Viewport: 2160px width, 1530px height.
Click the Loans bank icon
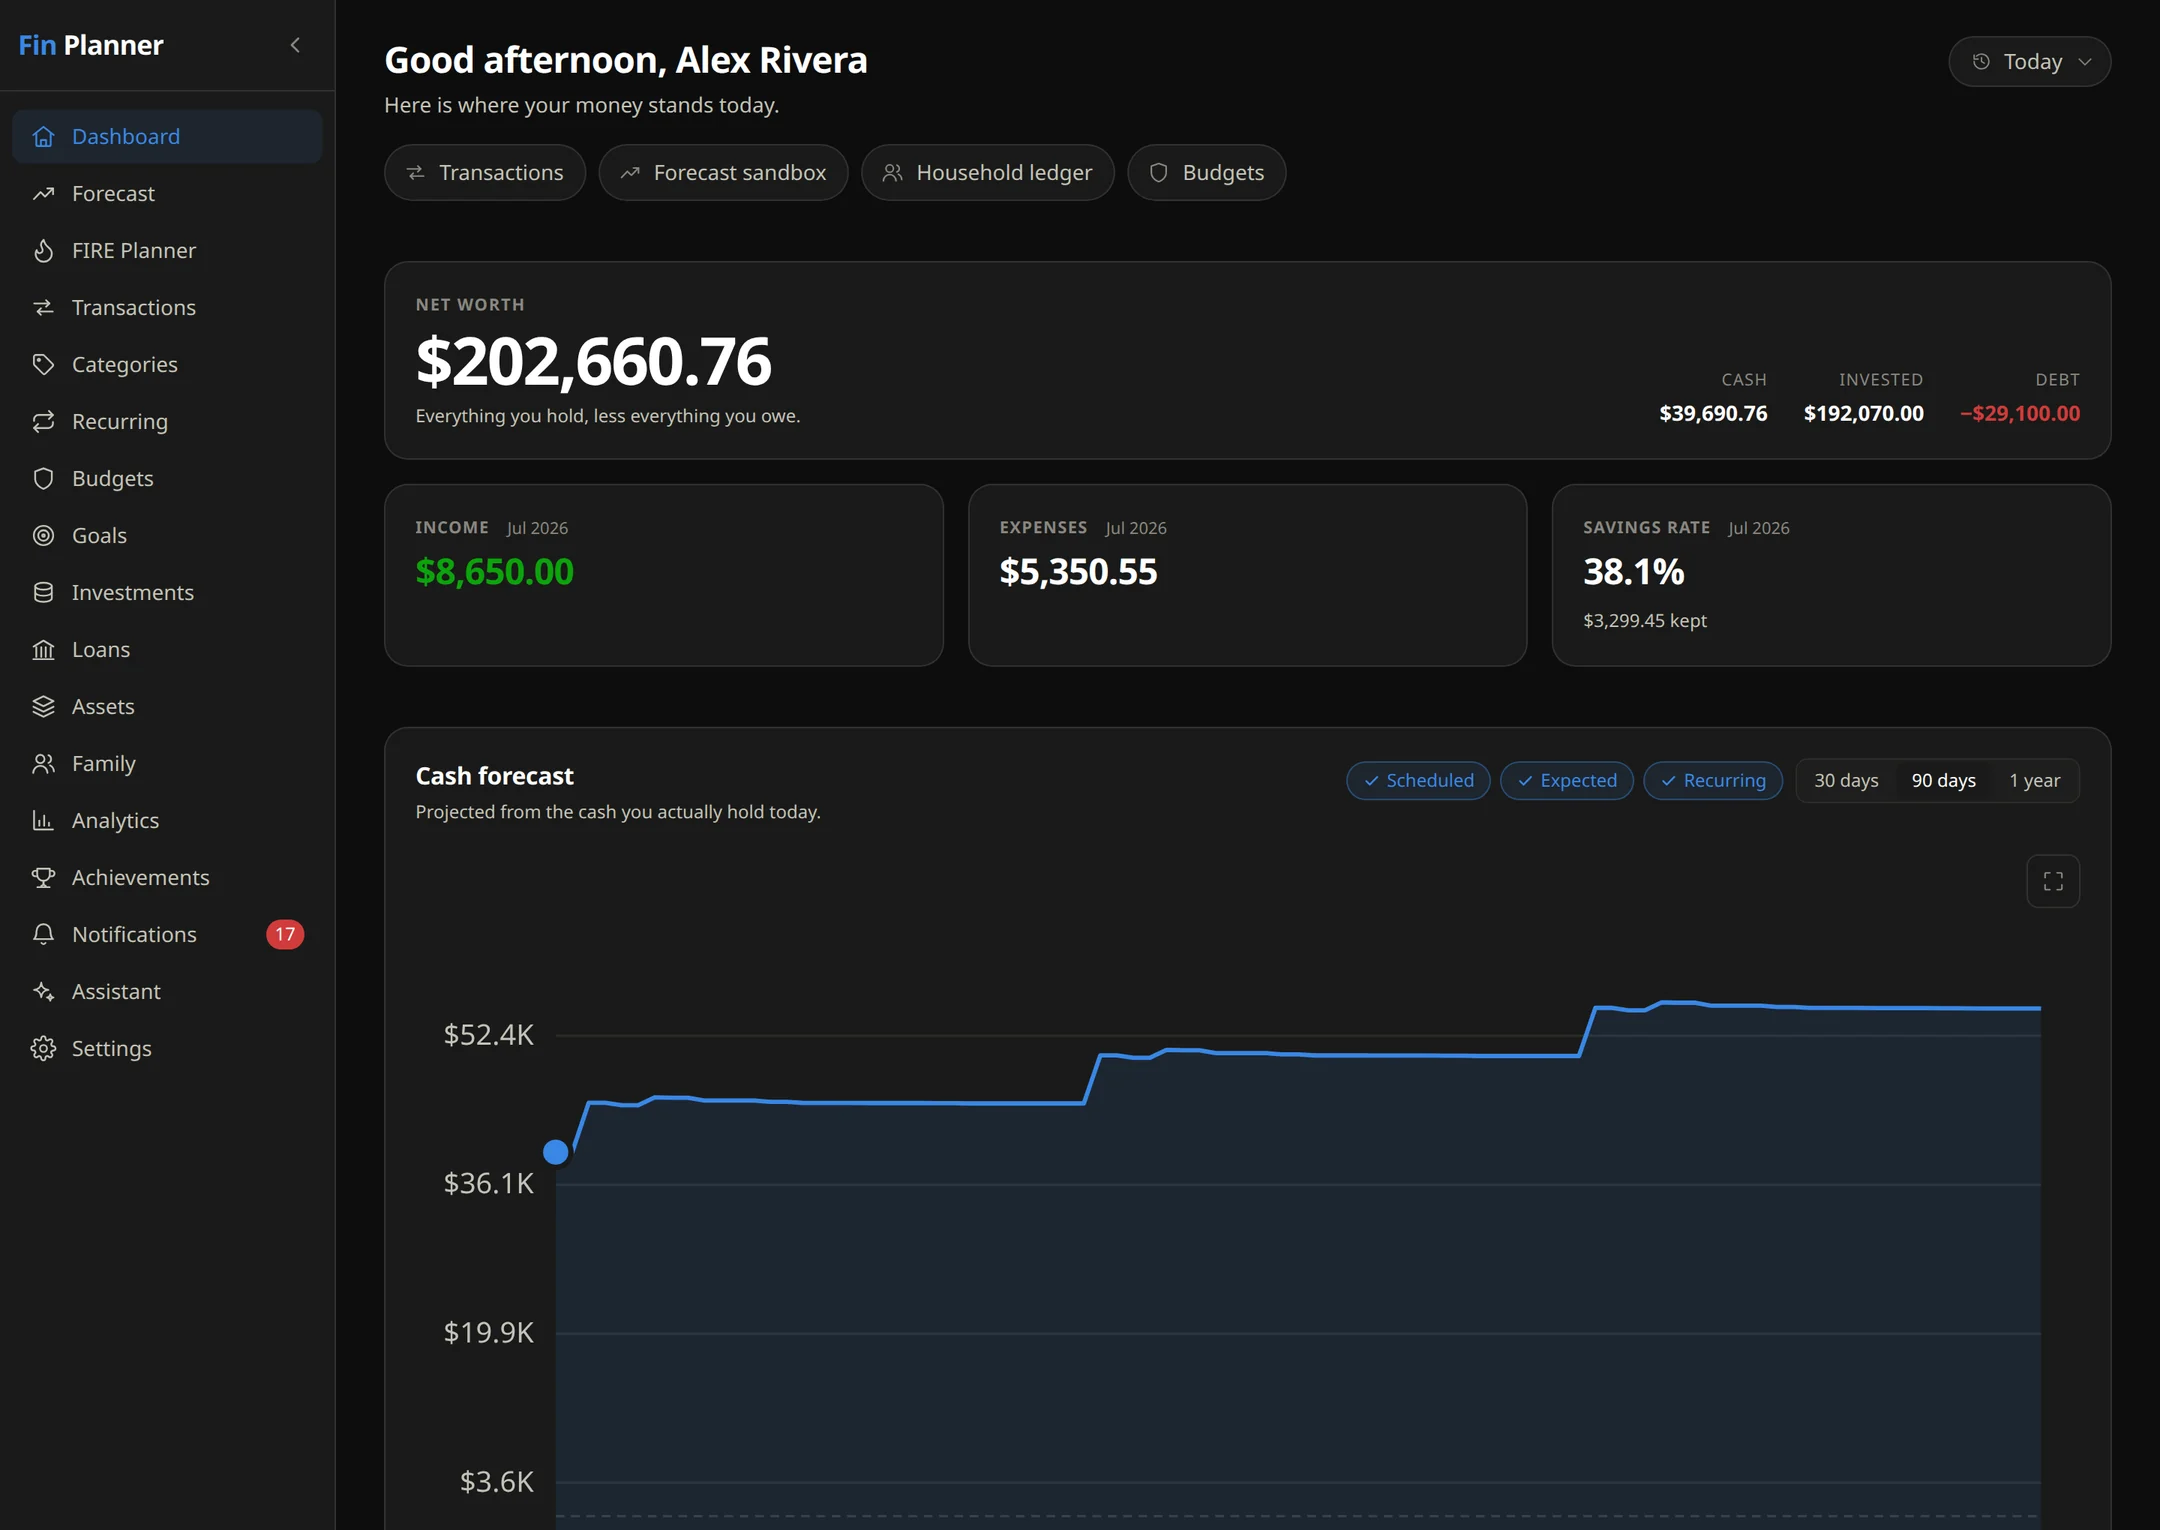click(x=43, y=650)
